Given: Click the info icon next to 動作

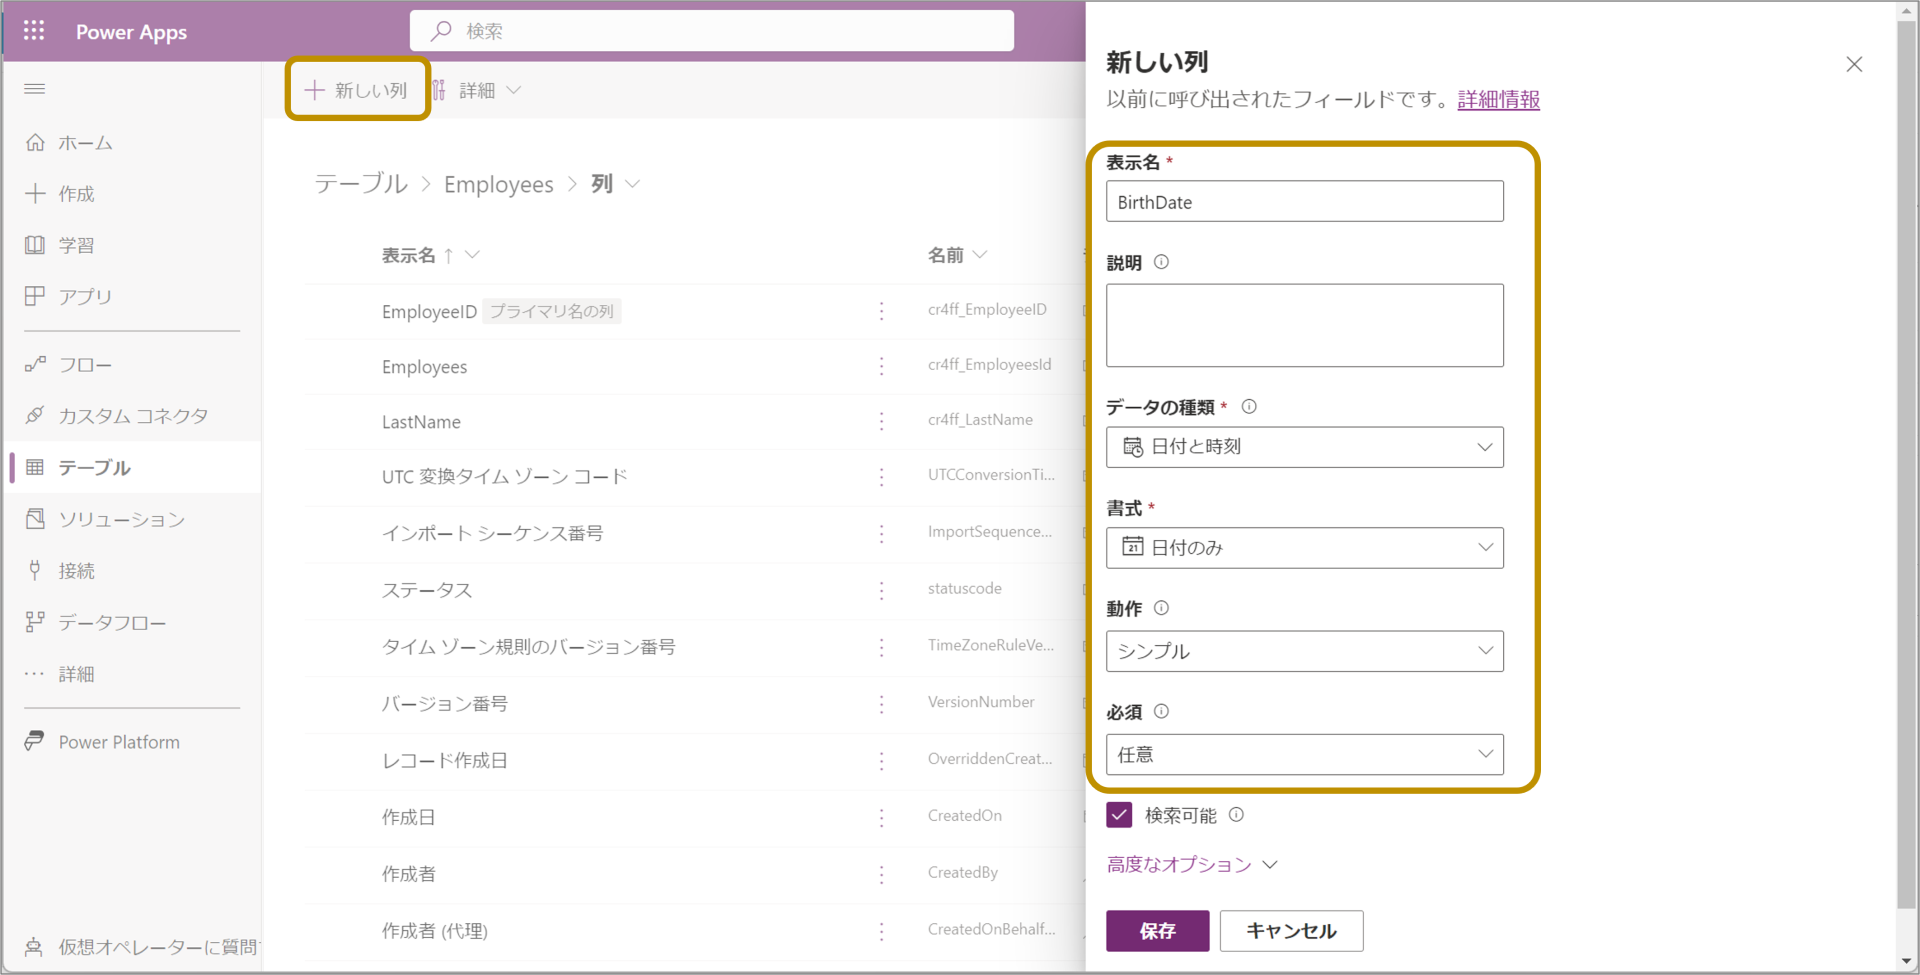Looking at the screenshot, I should 1161,608.
